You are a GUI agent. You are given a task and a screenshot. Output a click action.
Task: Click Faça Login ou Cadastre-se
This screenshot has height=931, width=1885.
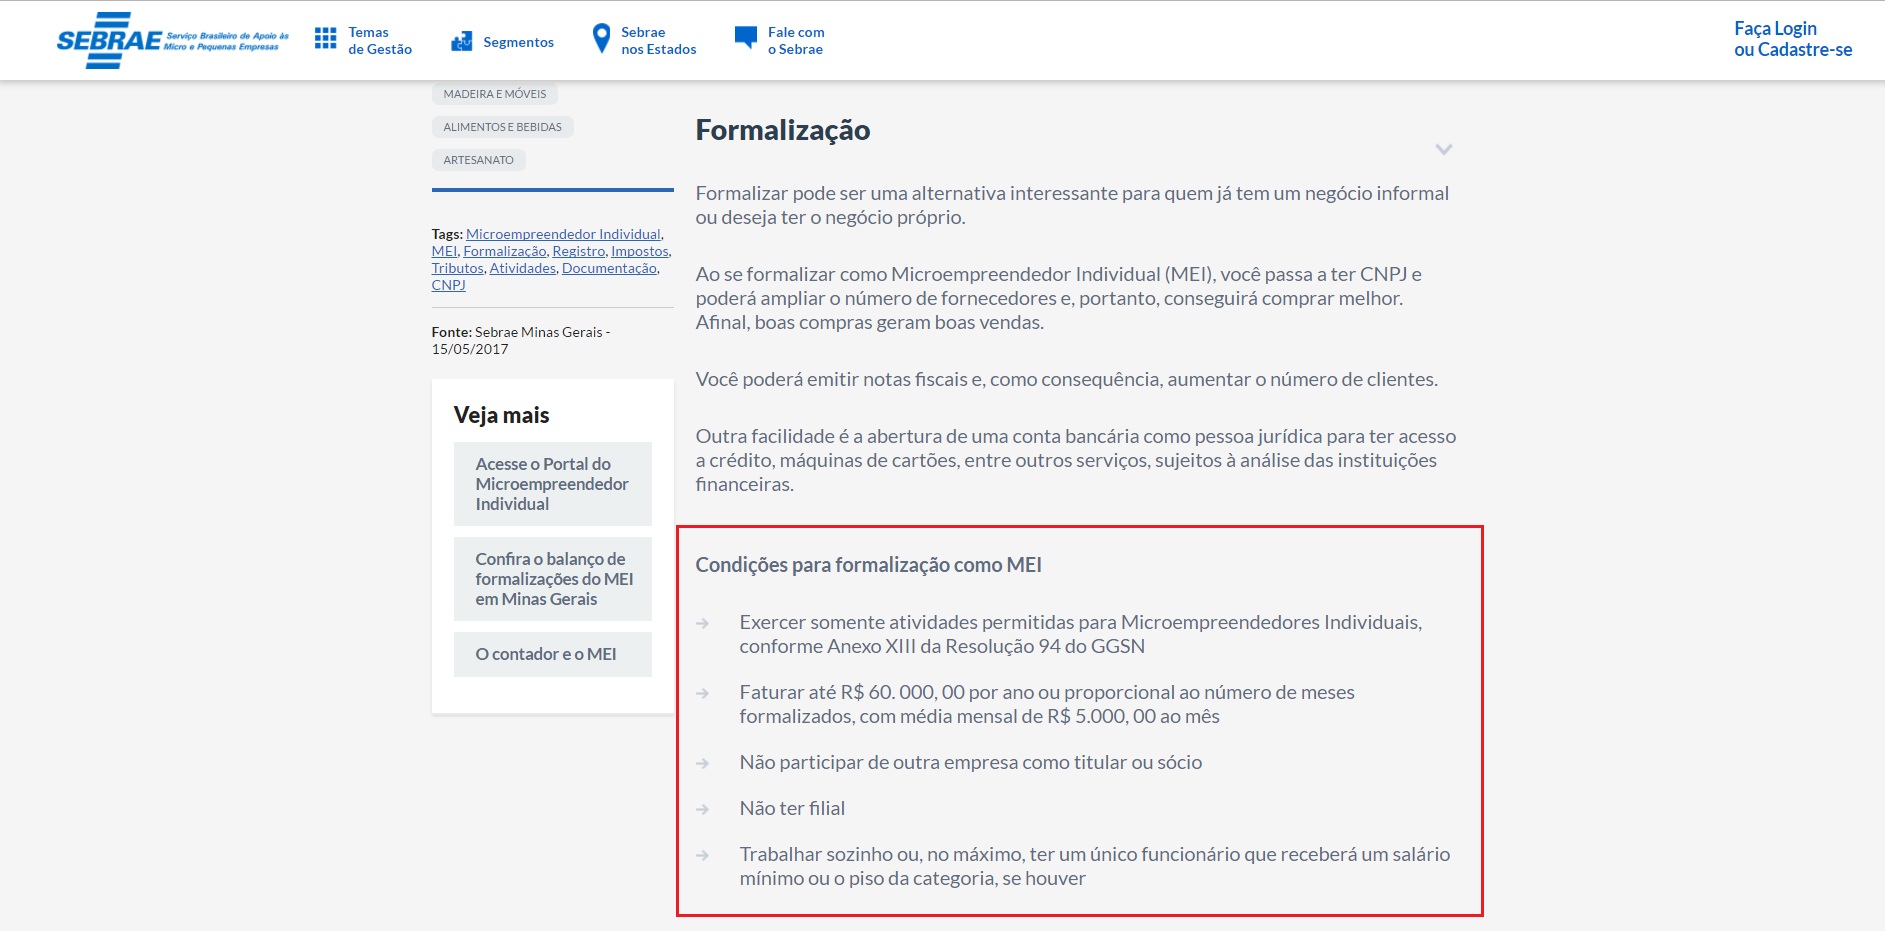coord(1793,39)
